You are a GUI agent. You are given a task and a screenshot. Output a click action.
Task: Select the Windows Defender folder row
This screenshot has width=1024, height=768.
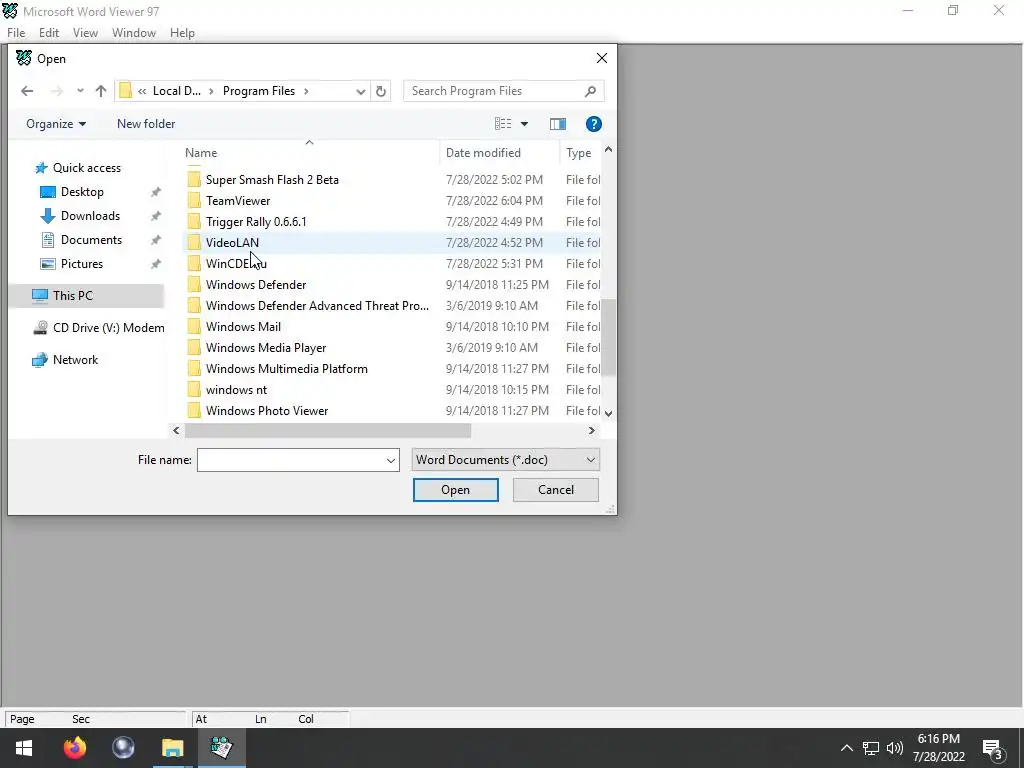click(392, 285)
